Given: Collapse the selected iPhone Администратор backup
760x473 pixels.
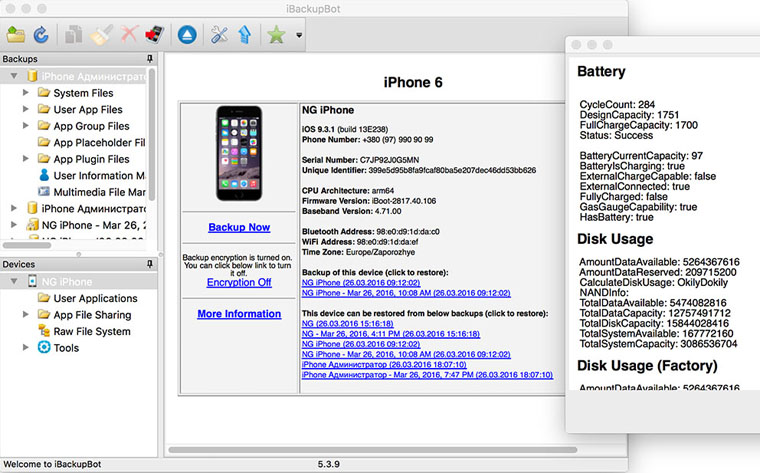Looking at the screenshot, I should (x=14, y=76).
